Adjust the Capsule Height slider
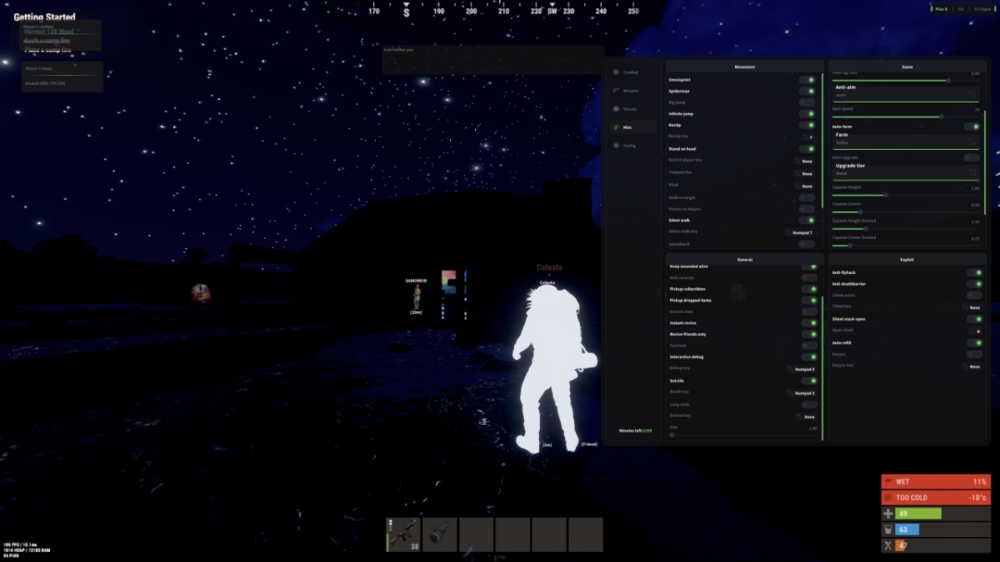1000x562 pixels. pyautogui.click(x=905, y=195)
